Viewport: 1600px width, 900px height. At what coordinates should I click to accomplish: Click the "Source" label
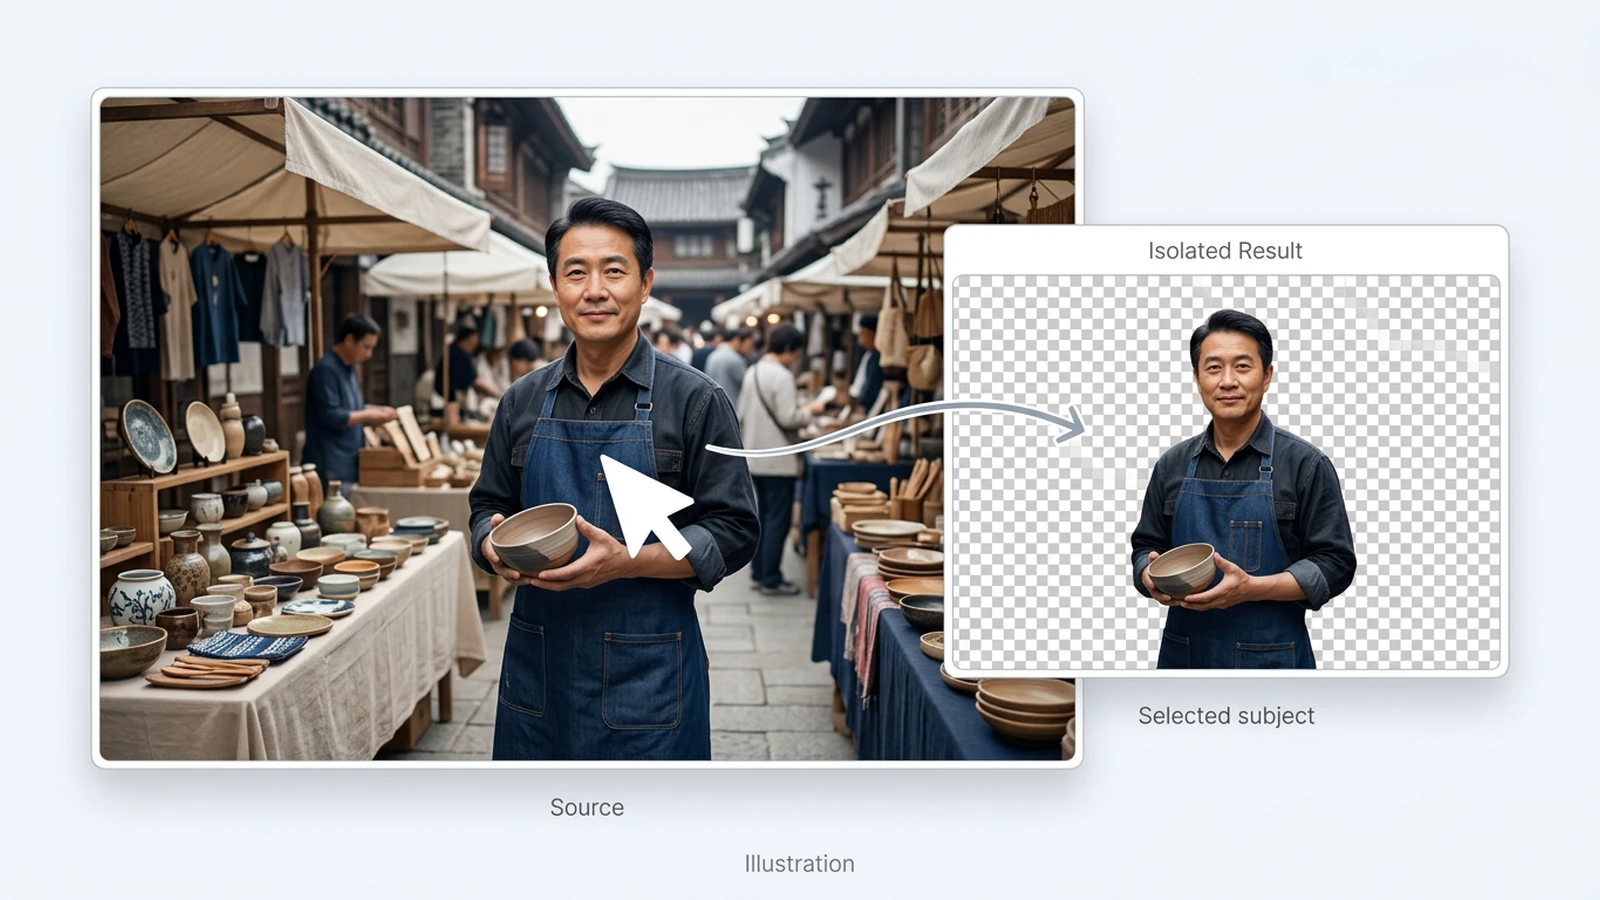coord(587,807)
